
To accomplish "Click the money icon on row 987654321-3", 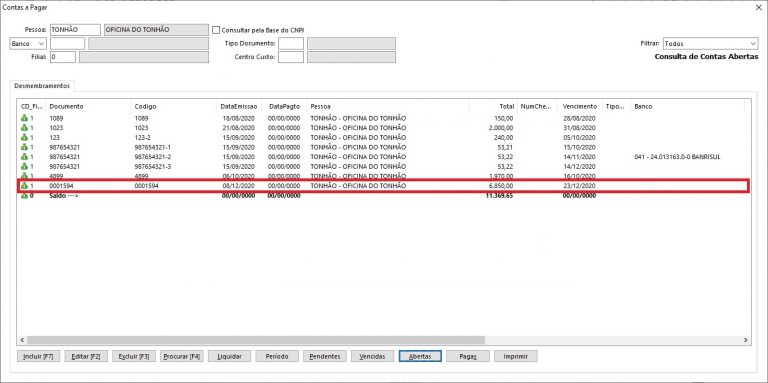I will pyautogui.click(x=24, y=167).
